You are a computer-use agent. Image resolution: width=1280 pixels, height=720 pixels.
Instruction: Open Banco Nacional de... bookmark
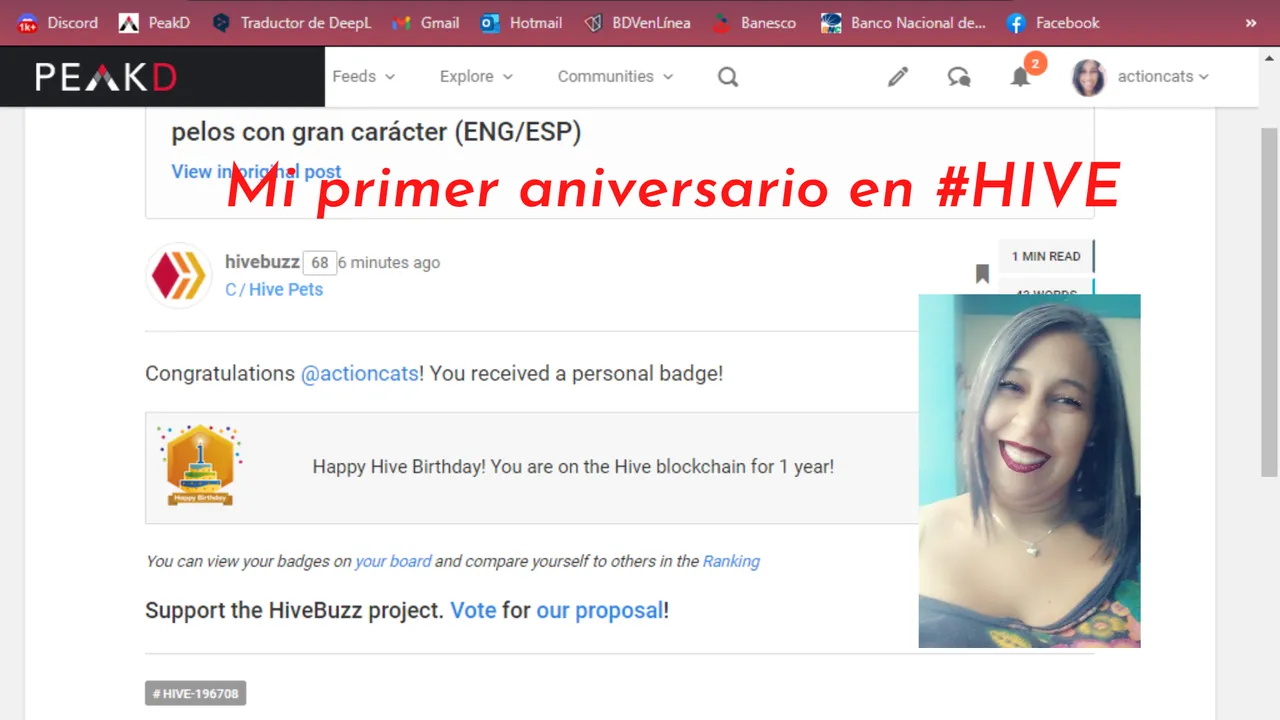tap(903, 22)
